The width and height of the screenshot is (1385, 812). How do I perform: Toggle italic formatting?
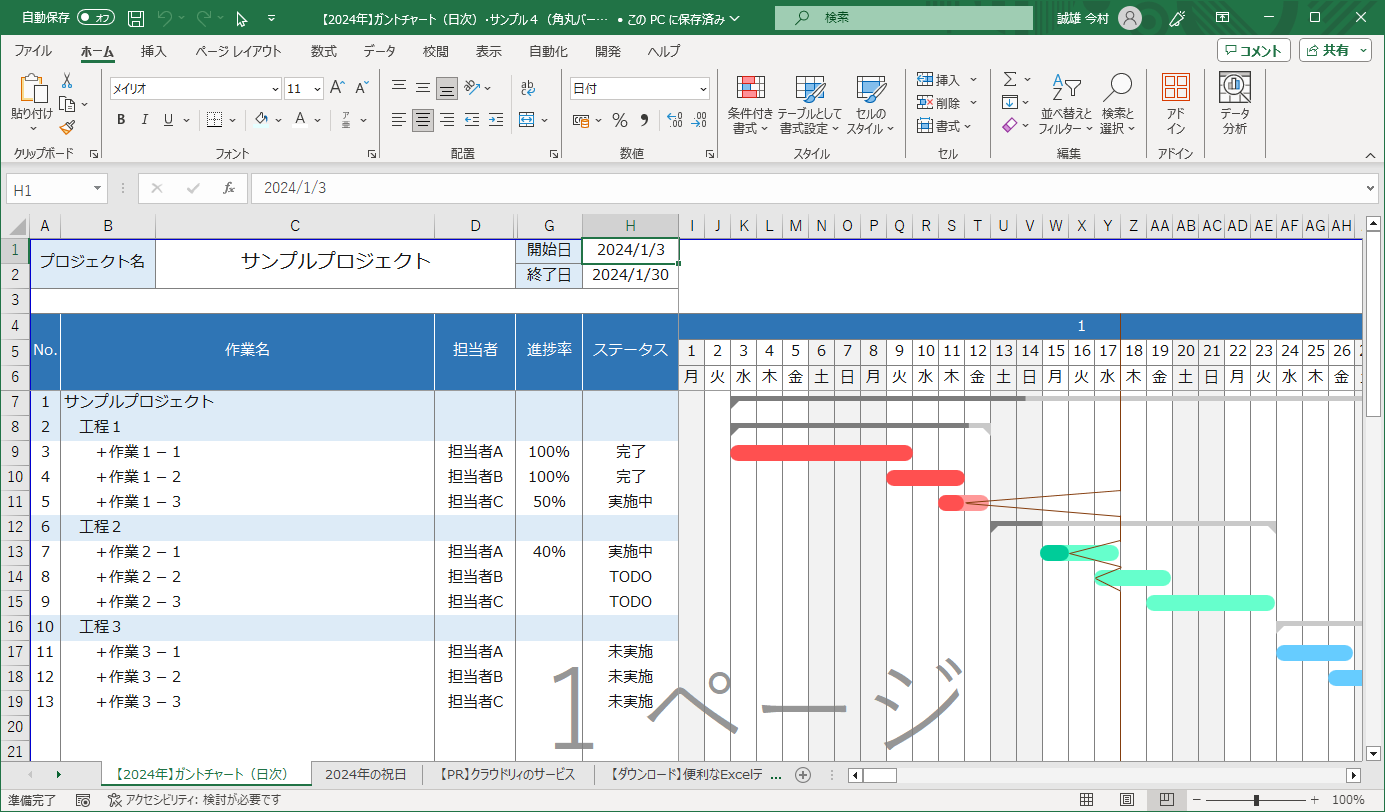(x=145, y=120)
